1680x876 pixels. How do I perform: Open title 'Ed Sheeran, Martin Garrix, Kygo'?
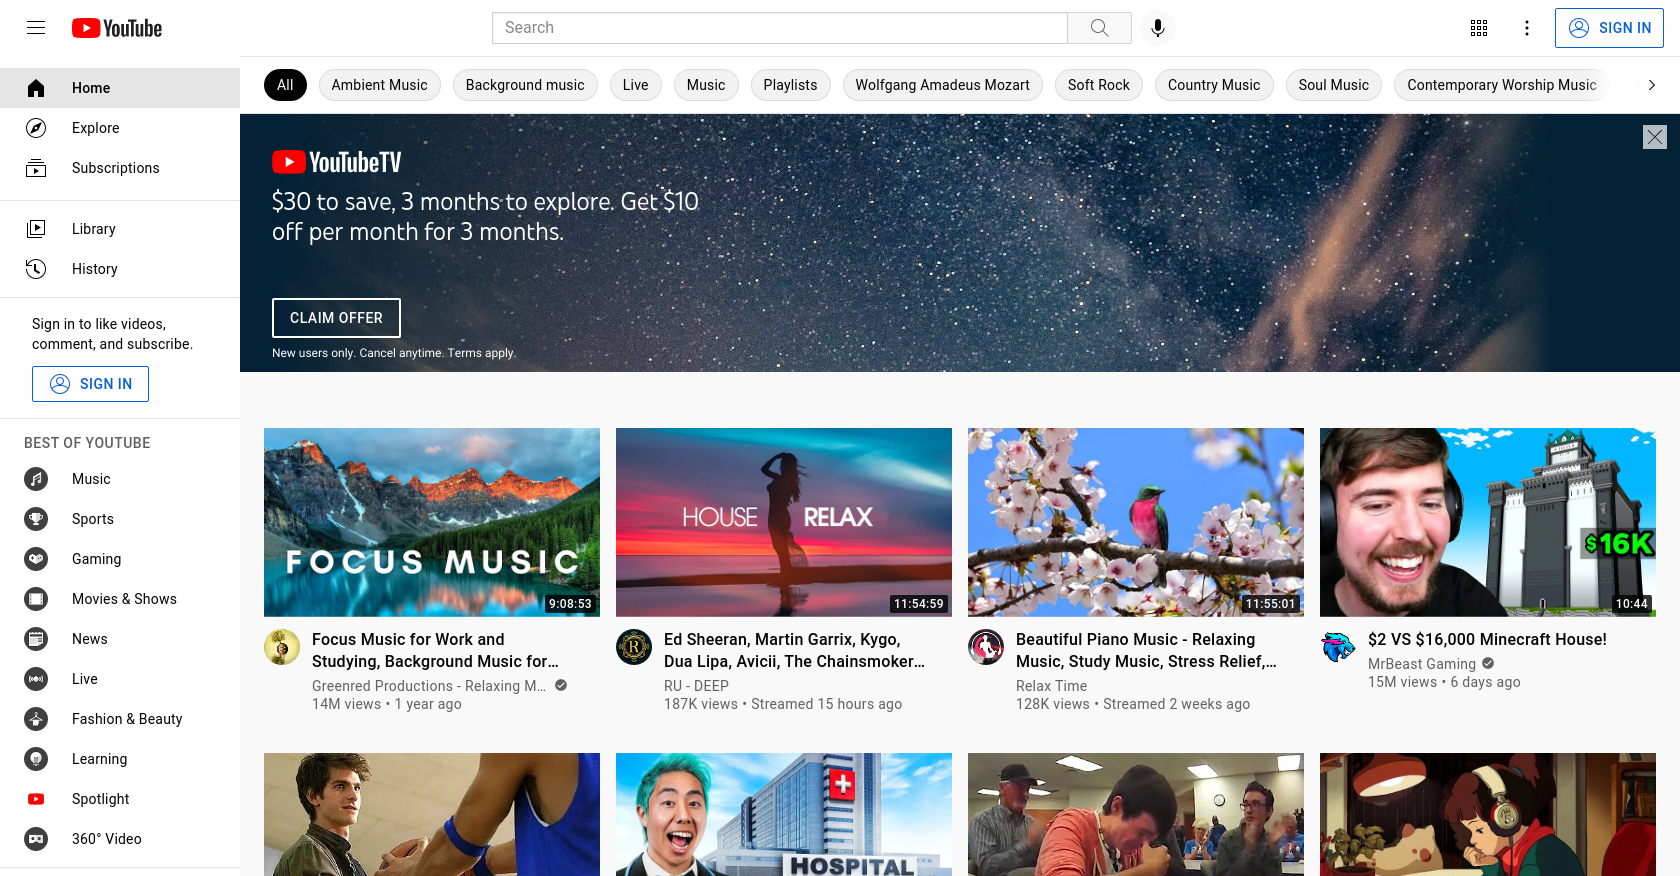point(794,650)
